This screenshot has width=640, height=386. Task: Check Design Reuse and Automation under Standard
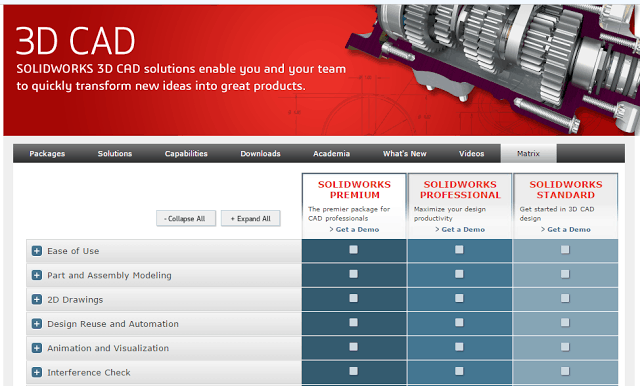click(x=565, y=322)
